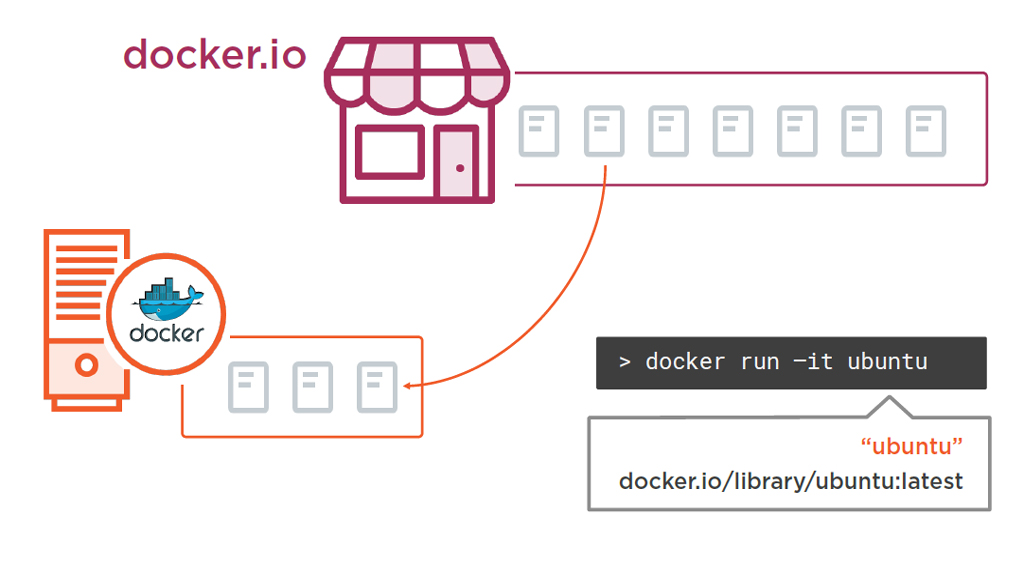The width and height of the screenshot is (1024, 576).
Task: Click the middle local image in orange box
Action: click(312, 387)
